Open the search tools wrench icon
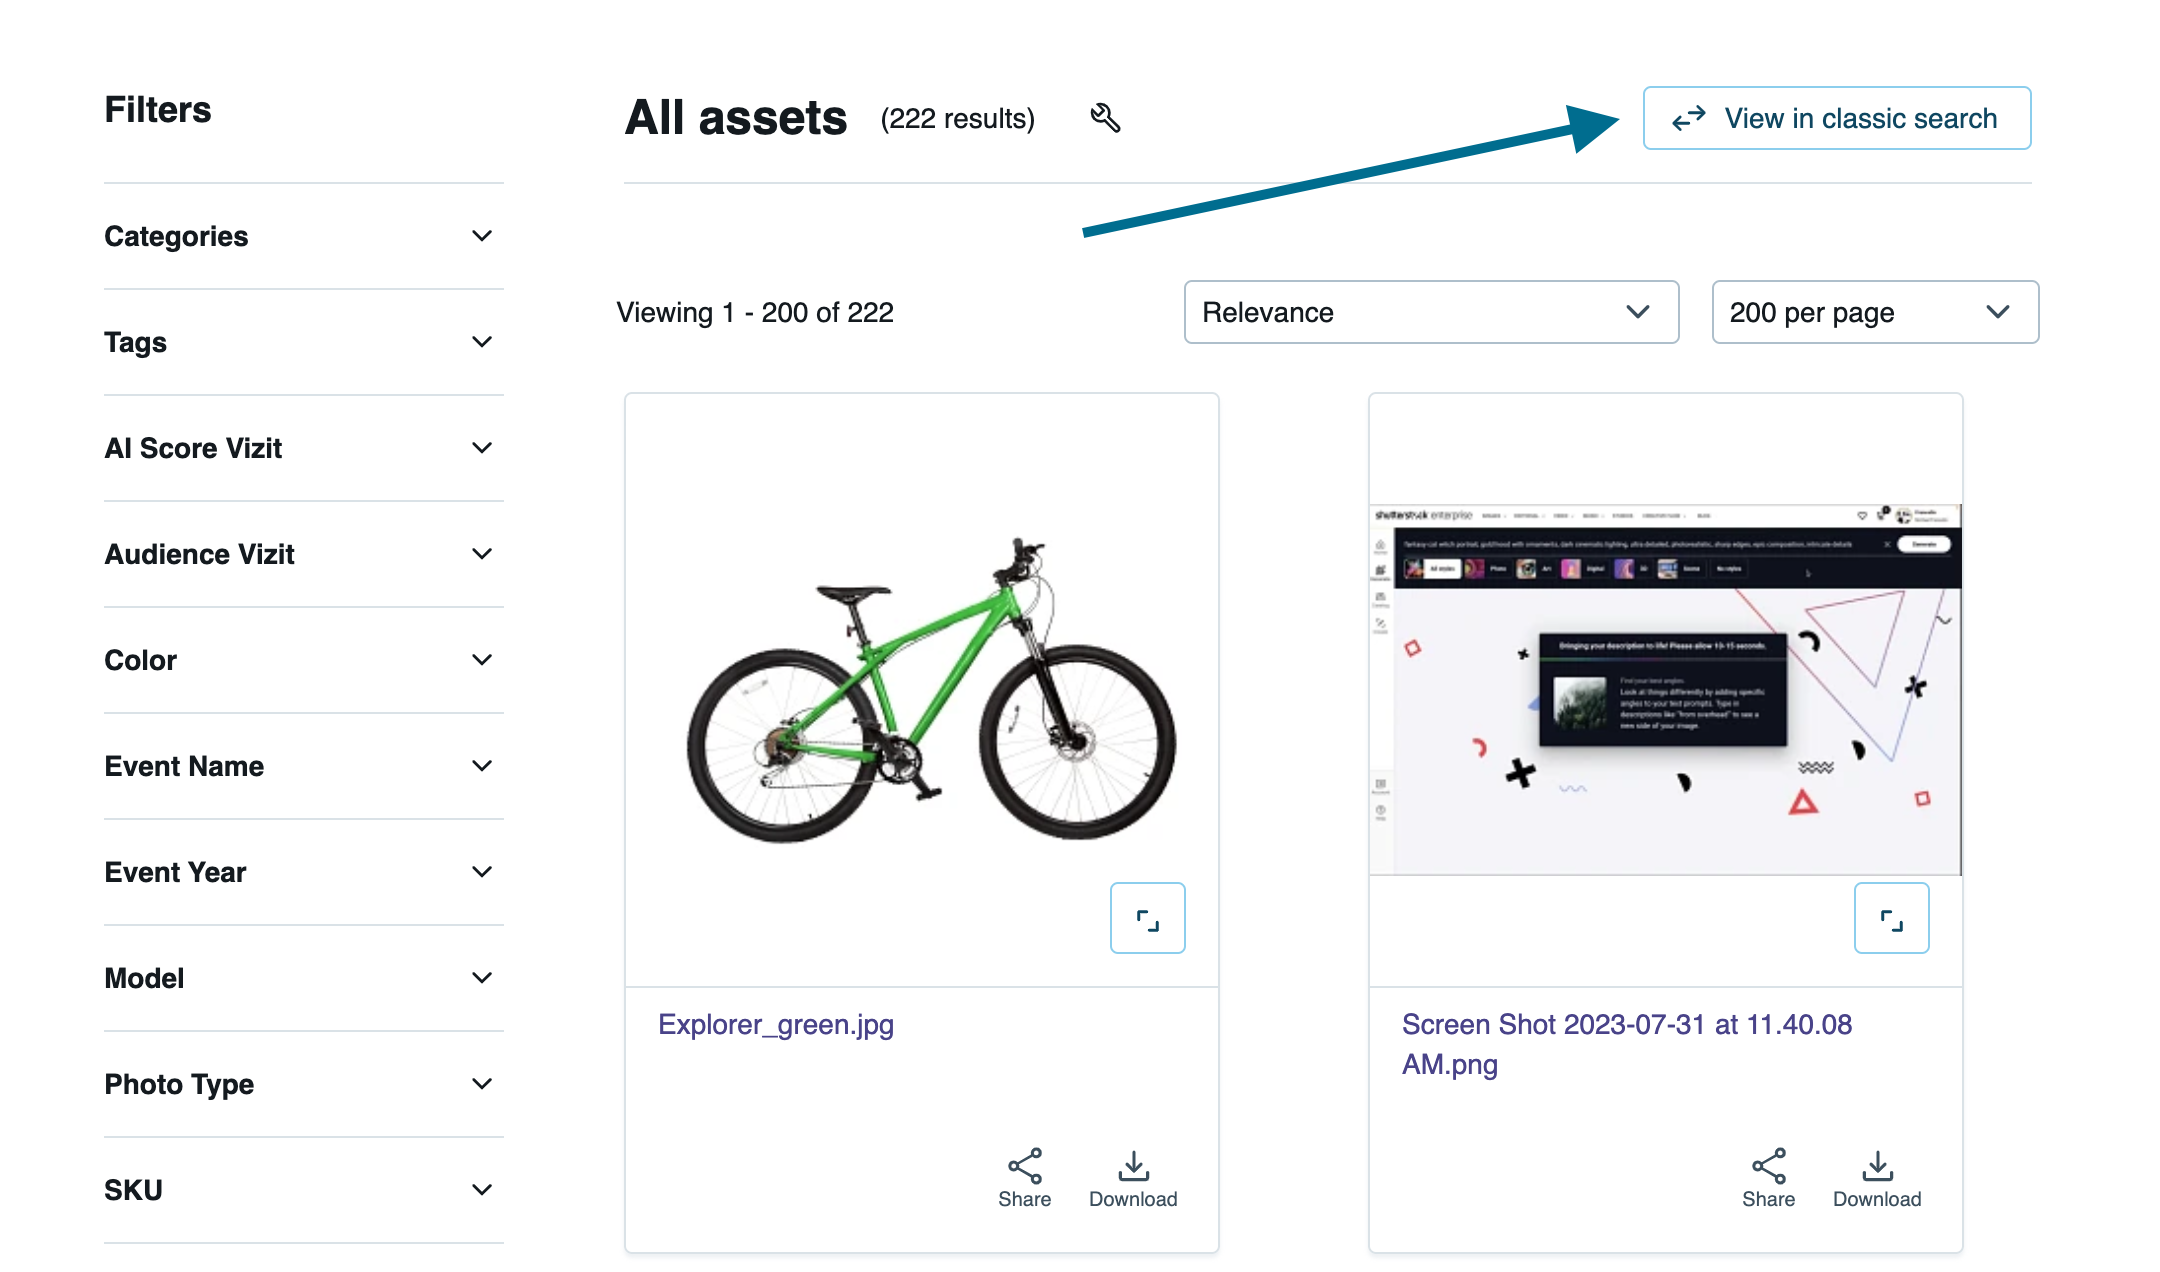Screen dimensions: 2160x1272 coord(1104,117)
